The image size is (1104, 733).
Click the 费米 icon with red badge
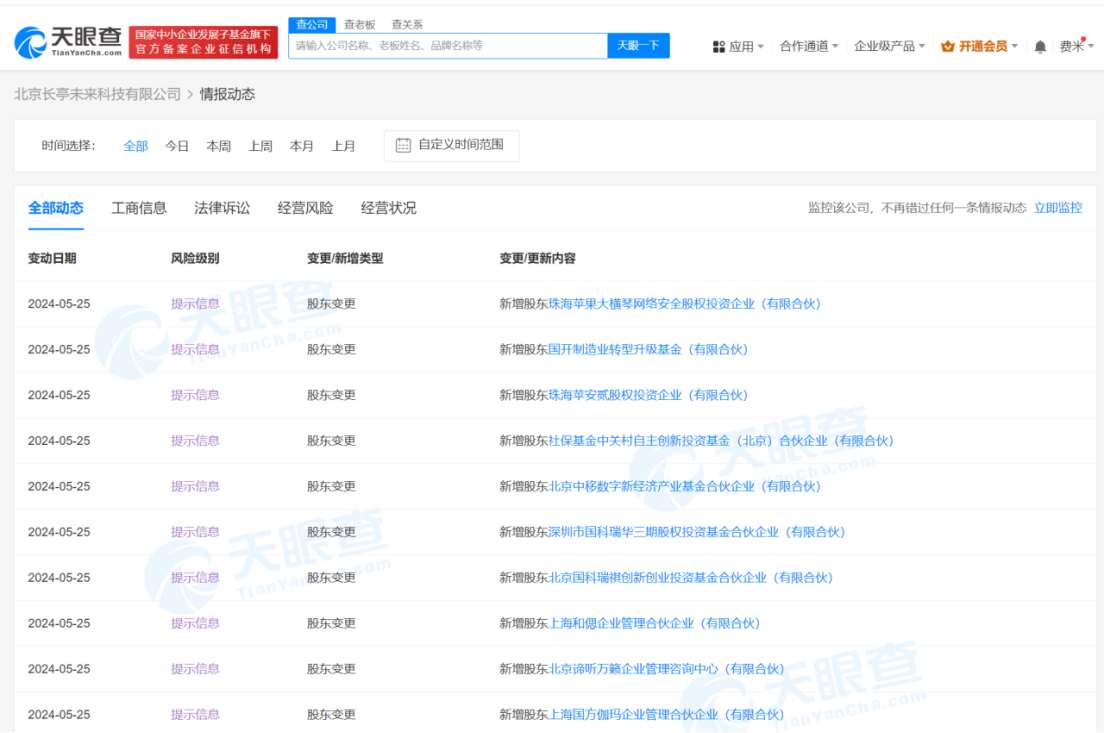click(1069, 46)
